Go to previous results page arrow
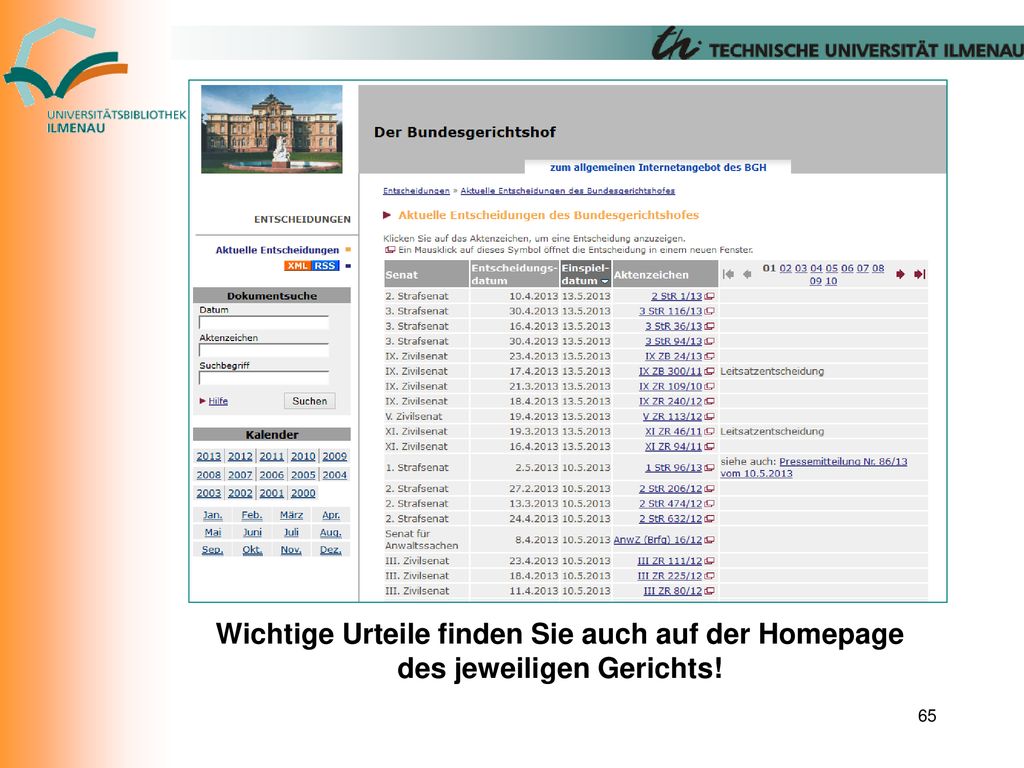This screenshot has height=768, width=1024. coord(747,274)
